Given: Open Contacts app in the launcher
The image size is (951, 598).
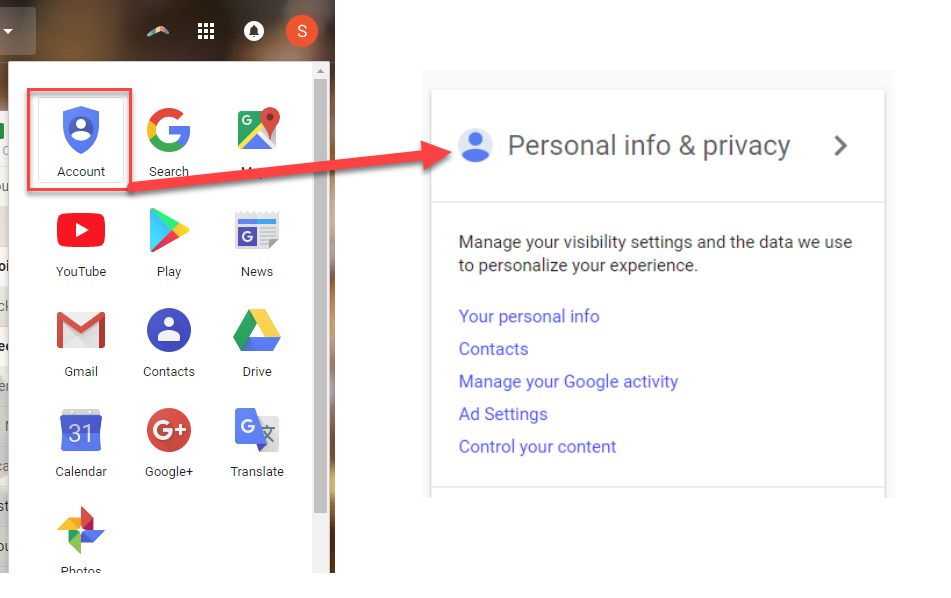Looking at the screenshot, I should click(169, 343).
